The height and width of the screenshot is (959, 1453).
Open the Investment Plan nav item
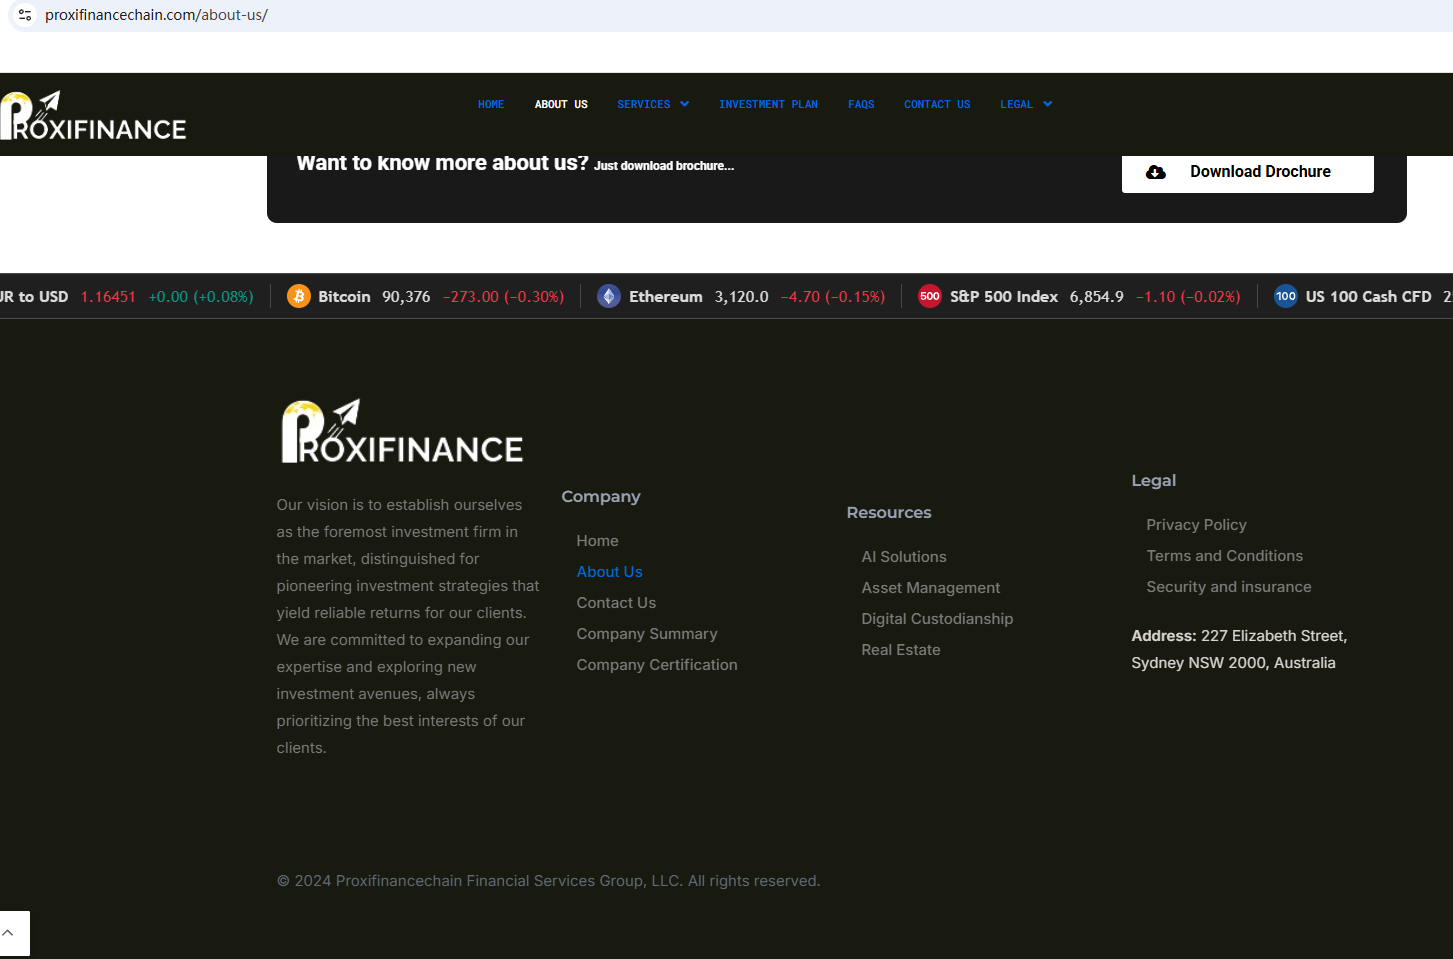pyautogui.click(x=768, y=104)
